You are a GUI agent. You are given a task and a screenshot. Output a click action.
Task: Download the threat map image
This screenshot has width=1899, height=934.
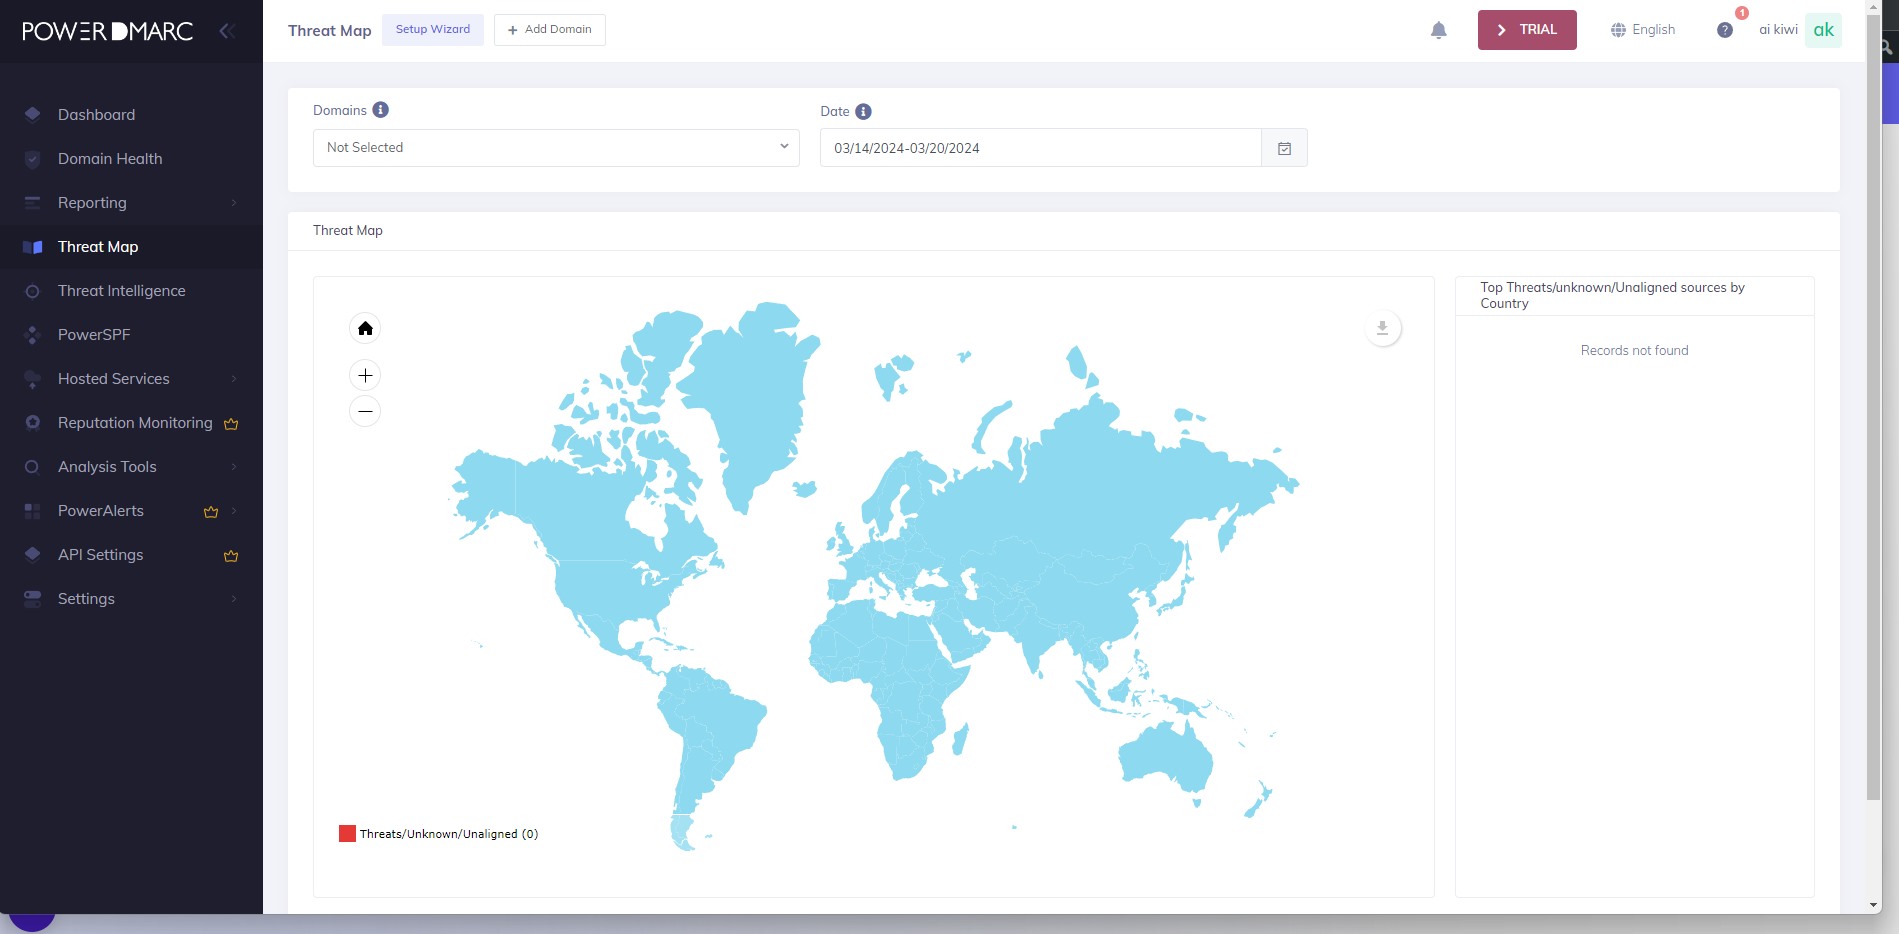[1382, 328]
